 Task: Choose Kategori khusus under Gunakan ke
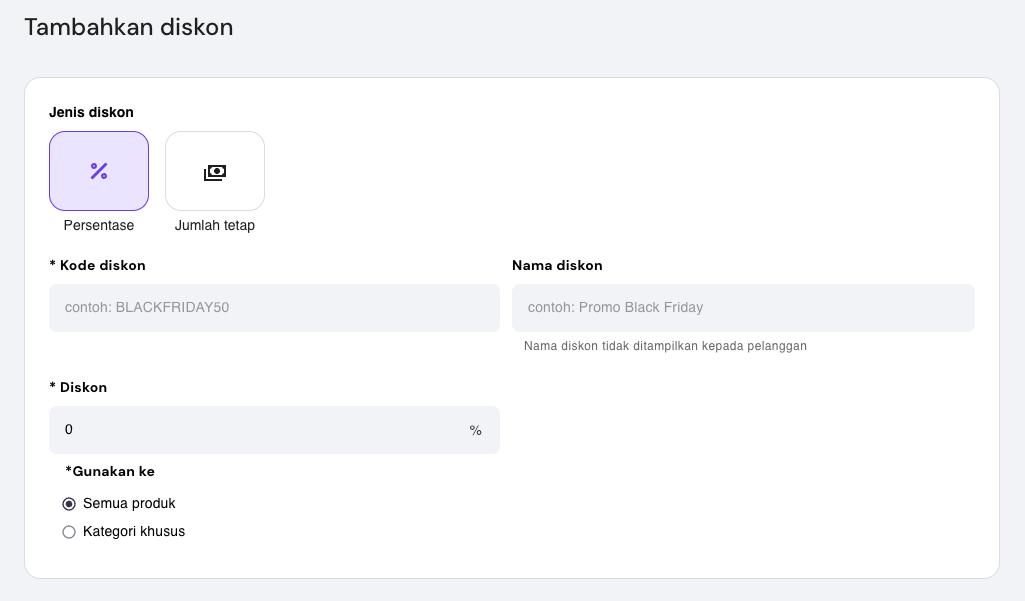click(x=68, y=531)
